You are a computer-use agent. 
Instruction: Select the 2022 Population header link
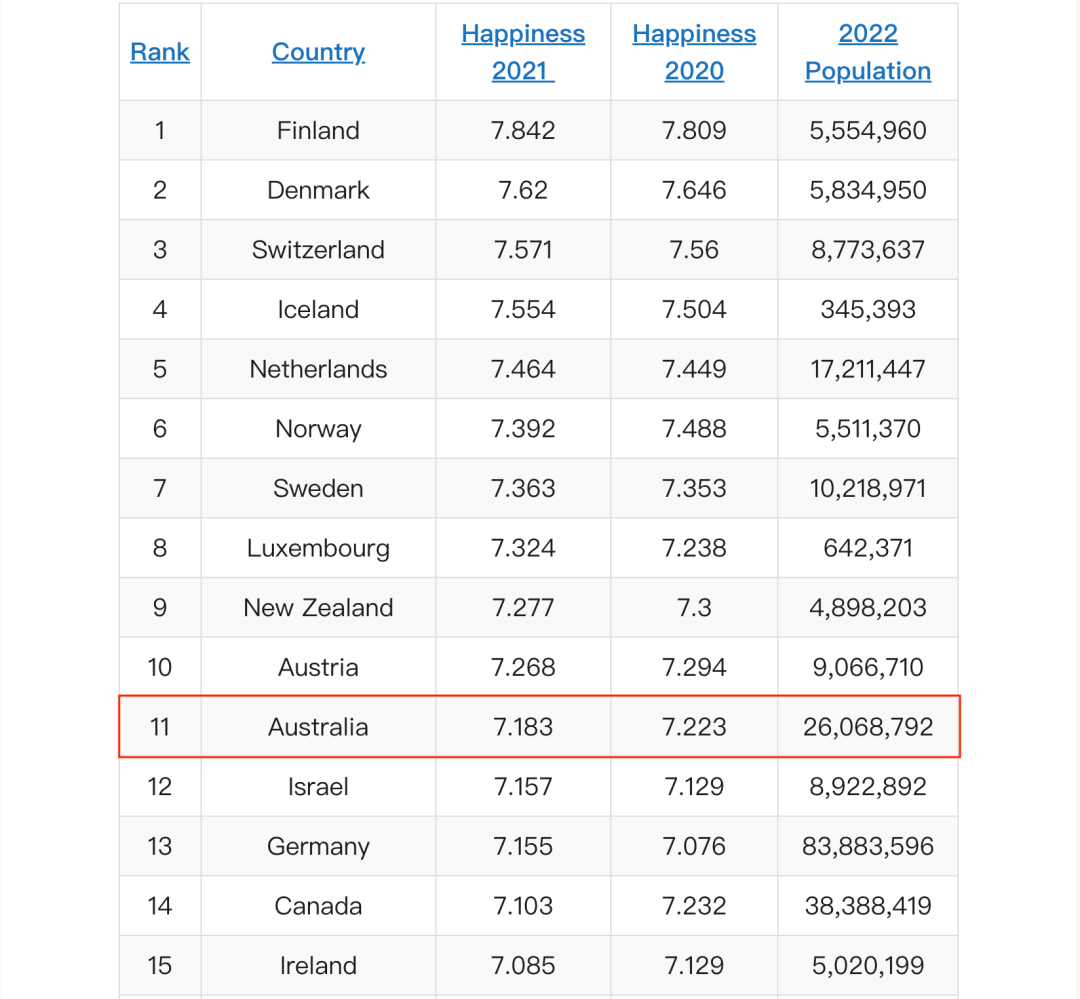click(868, 52)
